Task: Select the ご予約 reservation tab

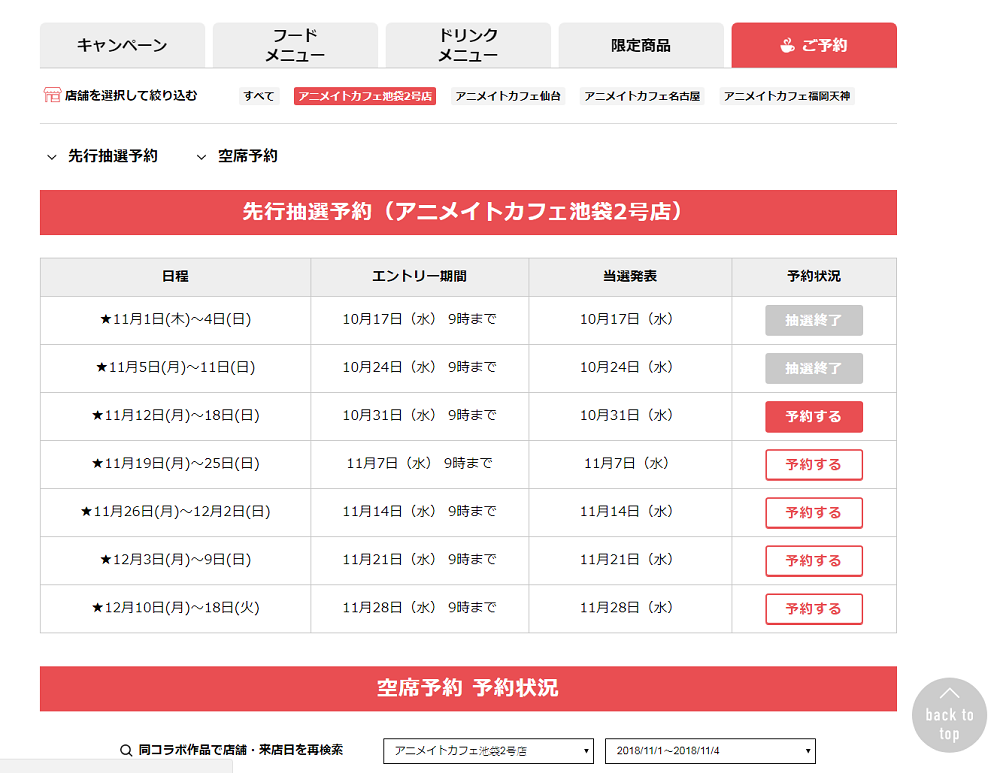Action: point(814,45)
